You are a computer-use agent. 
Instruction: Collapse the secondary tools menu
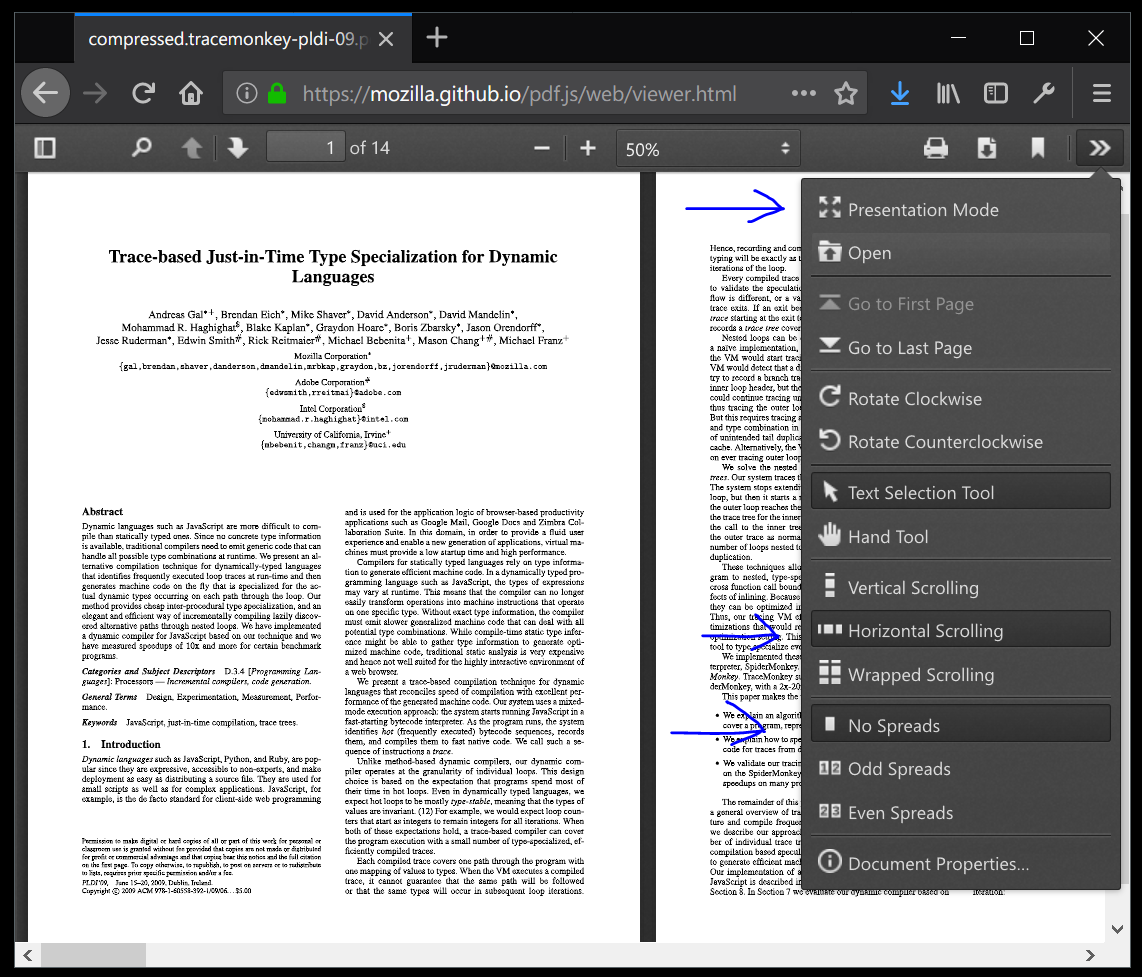click(1100, 148)
